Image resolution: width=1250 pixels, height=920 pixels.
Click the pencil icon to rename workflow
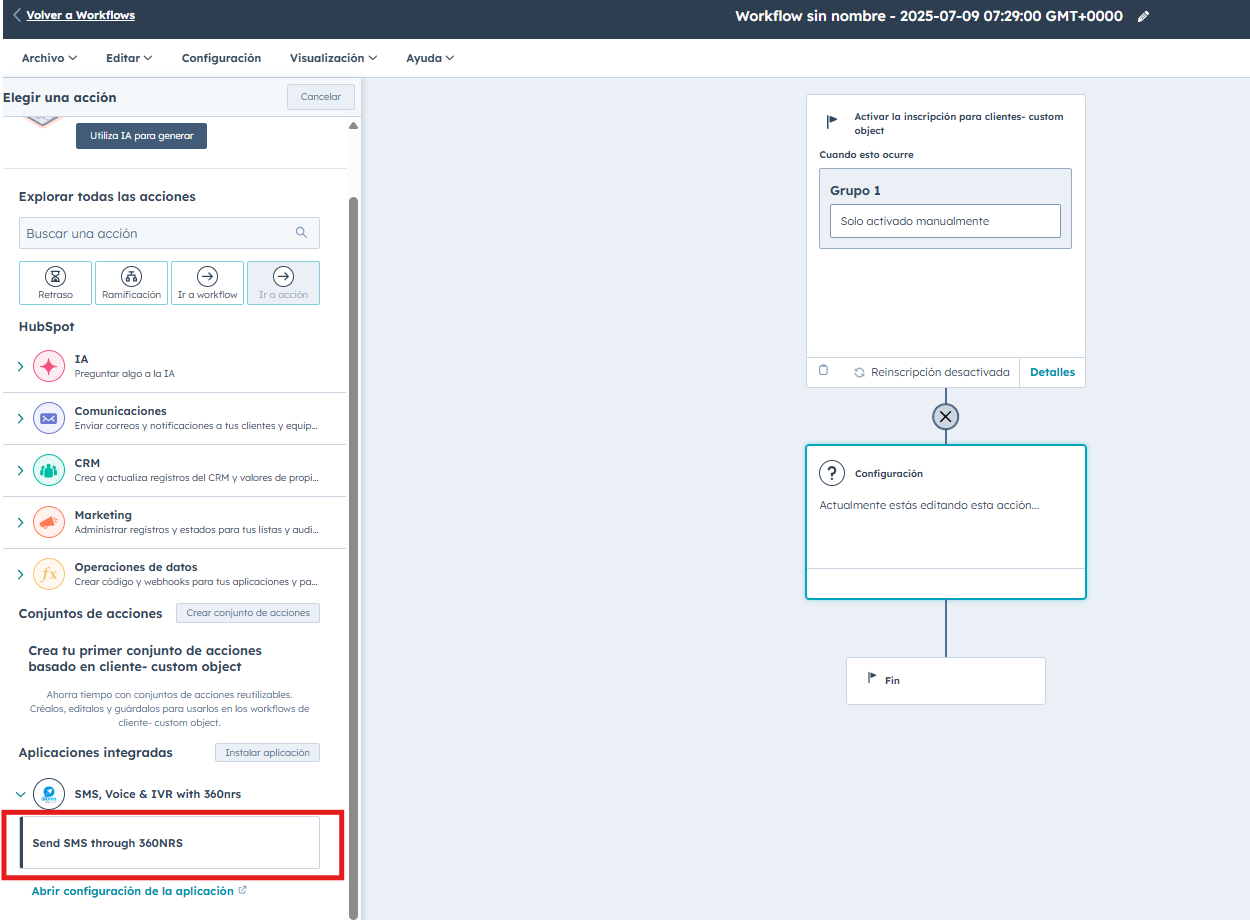point(1144,16)
